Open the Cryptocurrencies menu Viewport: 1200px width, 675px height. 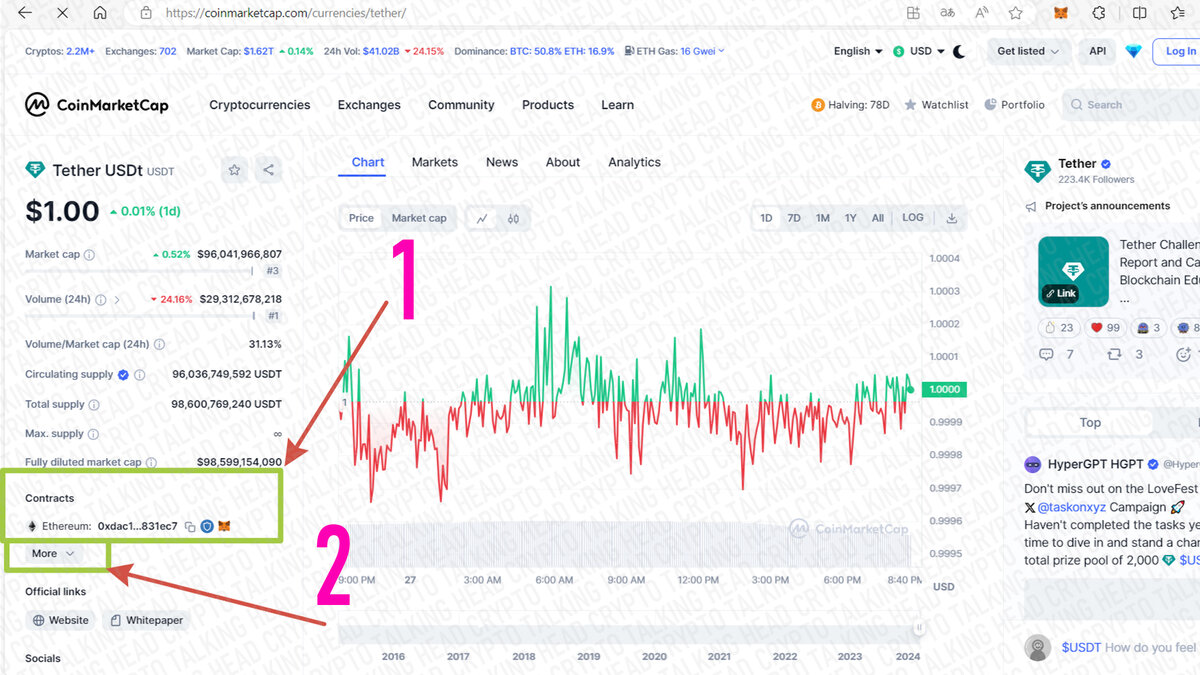coord(260,105)
